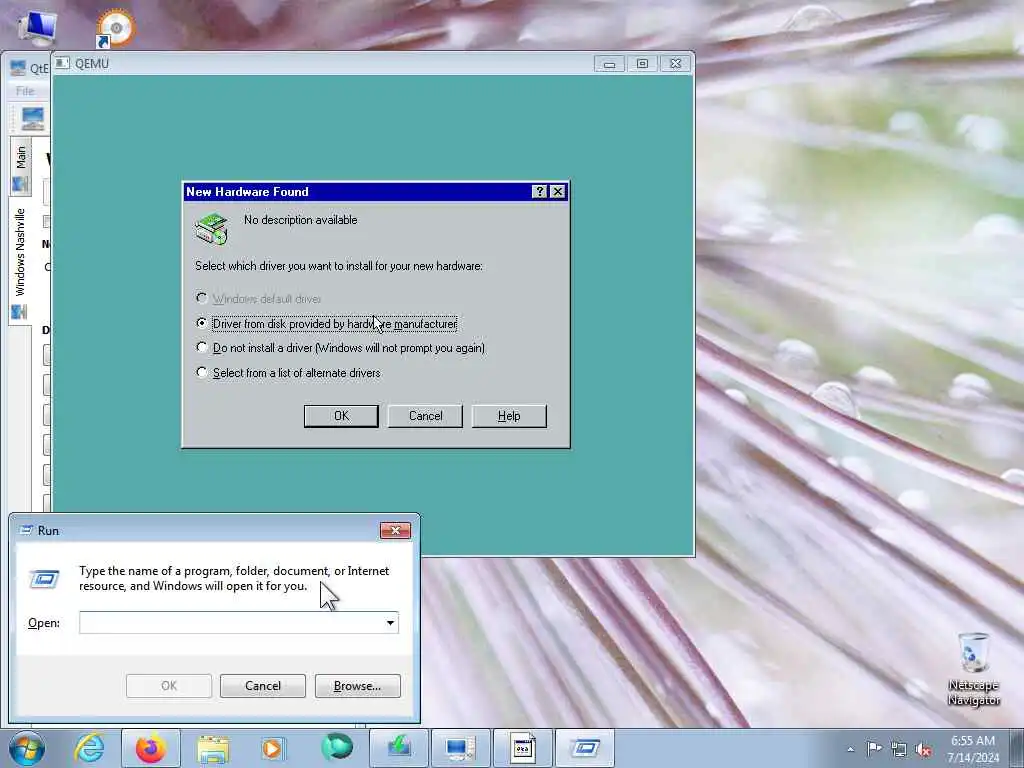Click Browse in the Run dialog

pos(357,686)
